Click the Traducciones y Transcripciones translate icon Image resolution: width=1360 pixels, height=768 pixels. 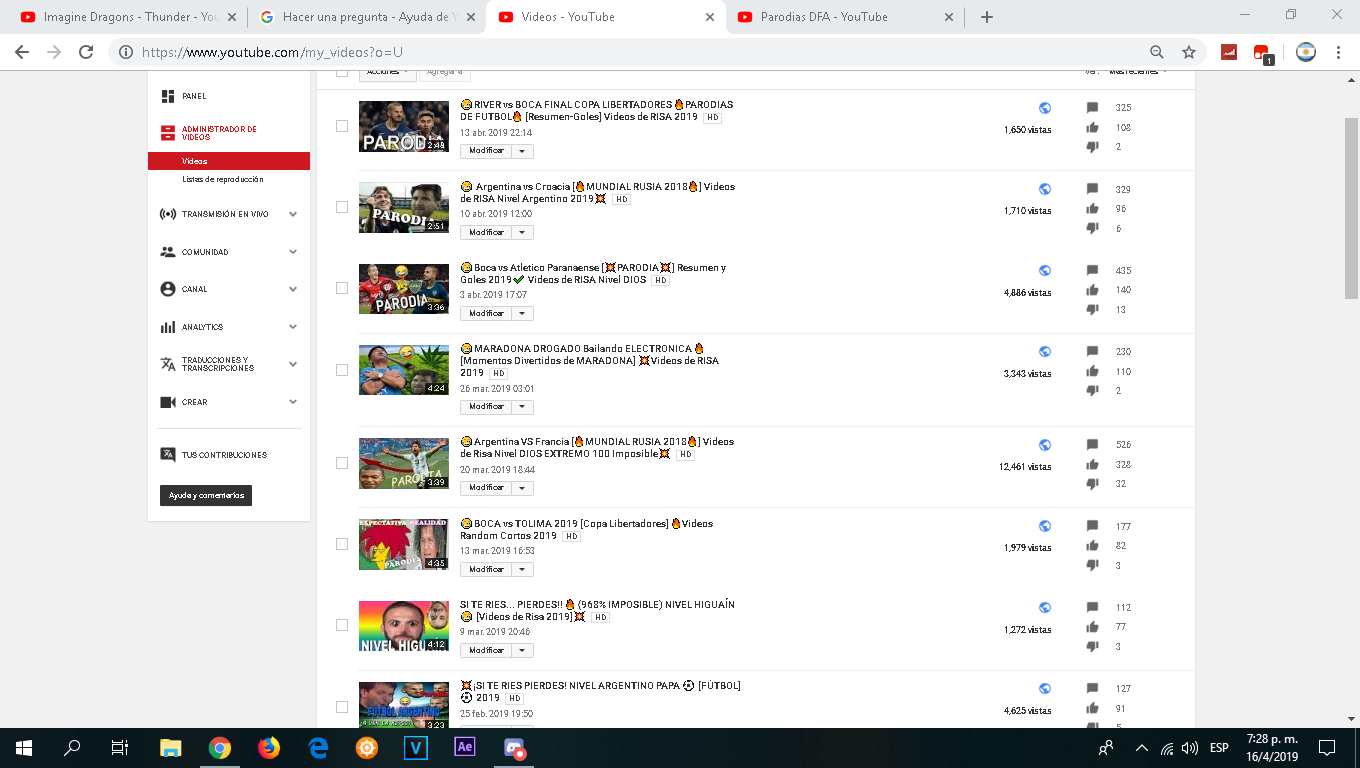pyautogui.click(x=168, y=364)
